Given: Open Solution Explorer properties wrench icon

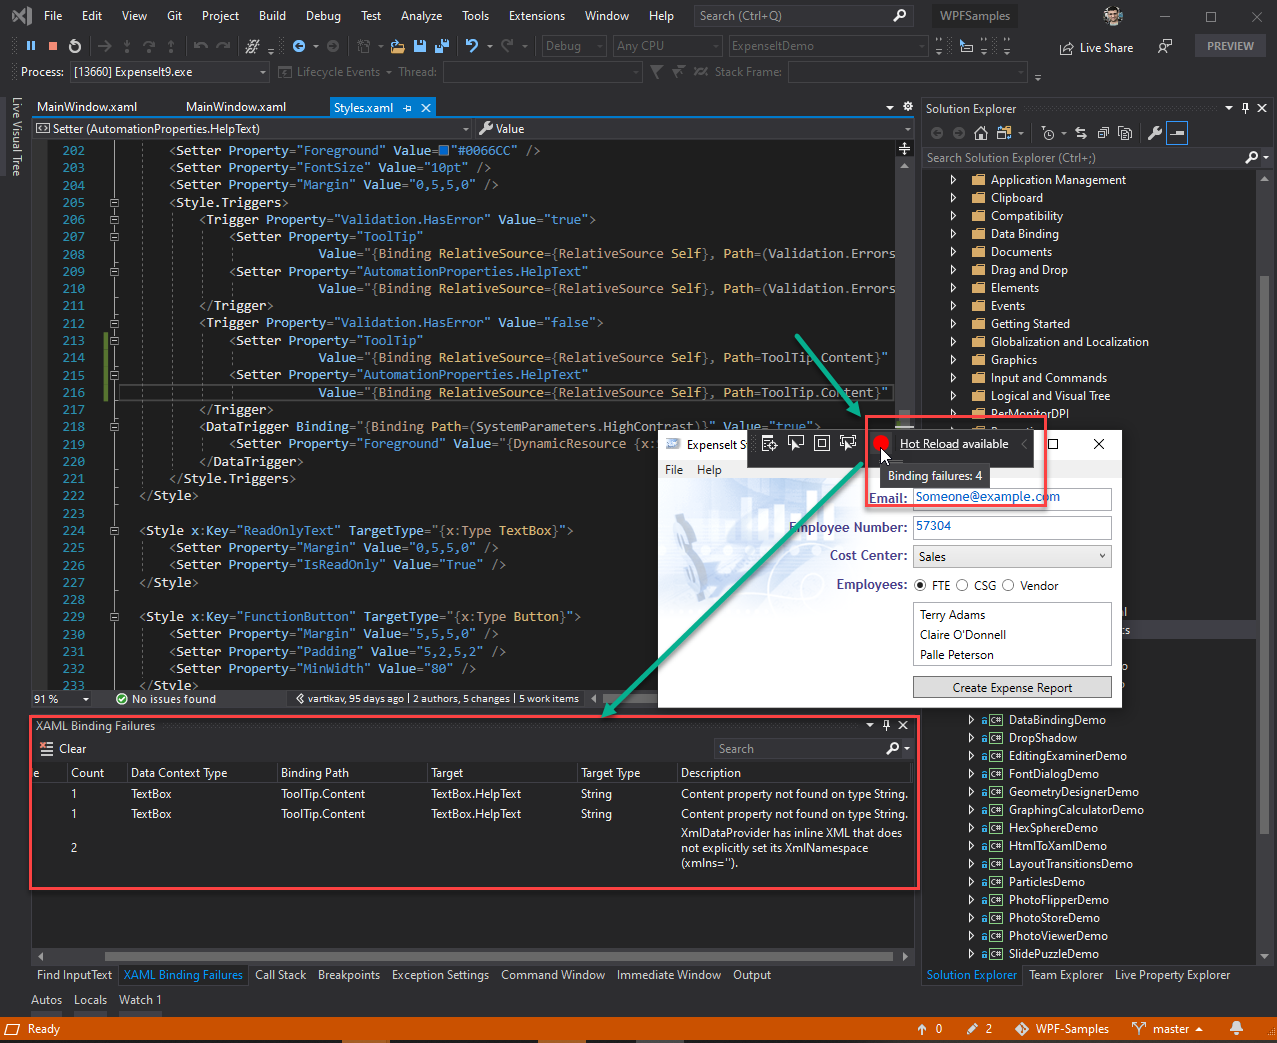Looking at the screenshot, I should pos(1154,133).
